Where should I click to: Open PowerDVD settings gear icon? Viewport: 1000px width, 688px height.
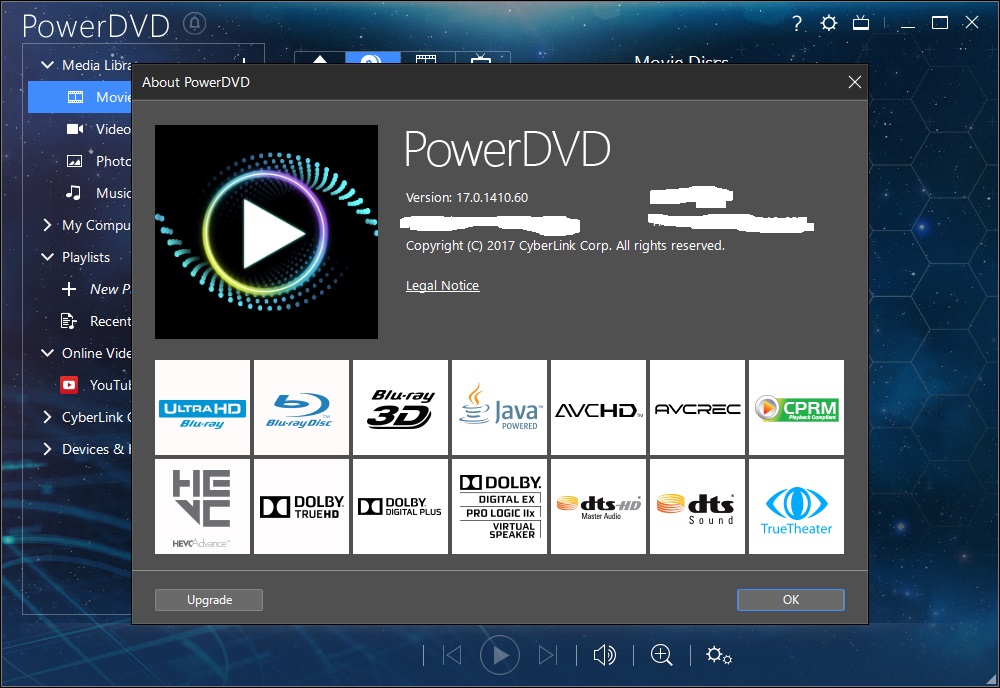pos(828,24)
